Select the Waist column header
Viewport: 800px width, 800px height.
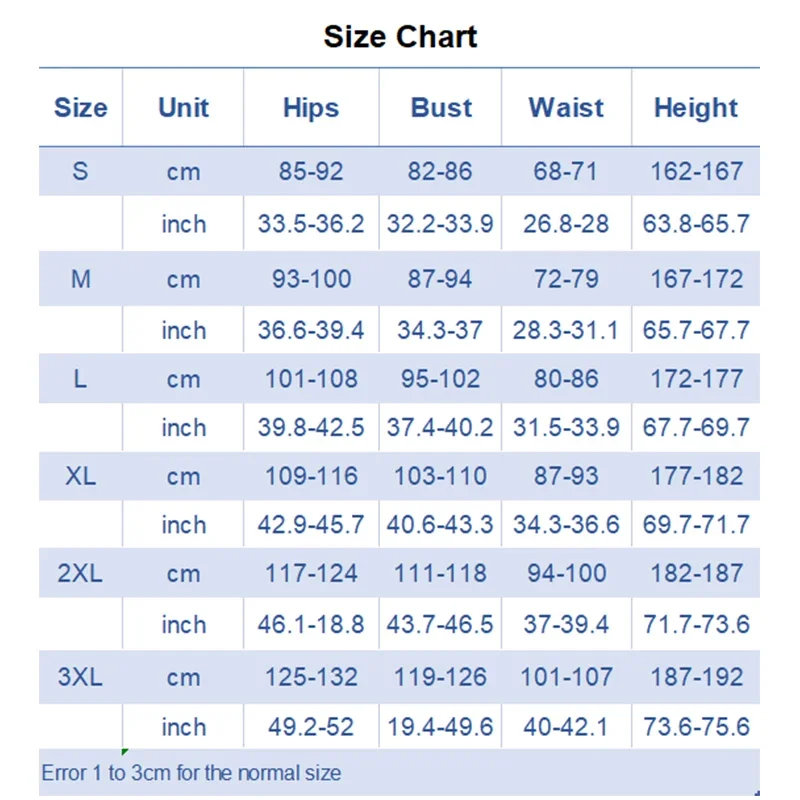[566, 108]
